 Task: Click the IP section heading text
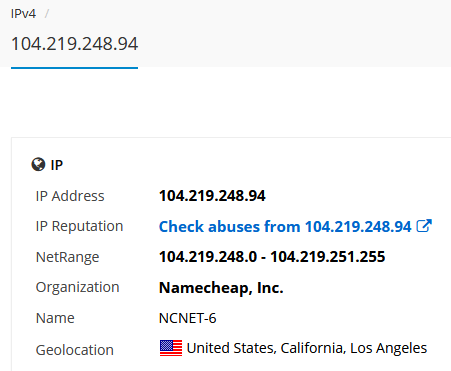(57, 165)
